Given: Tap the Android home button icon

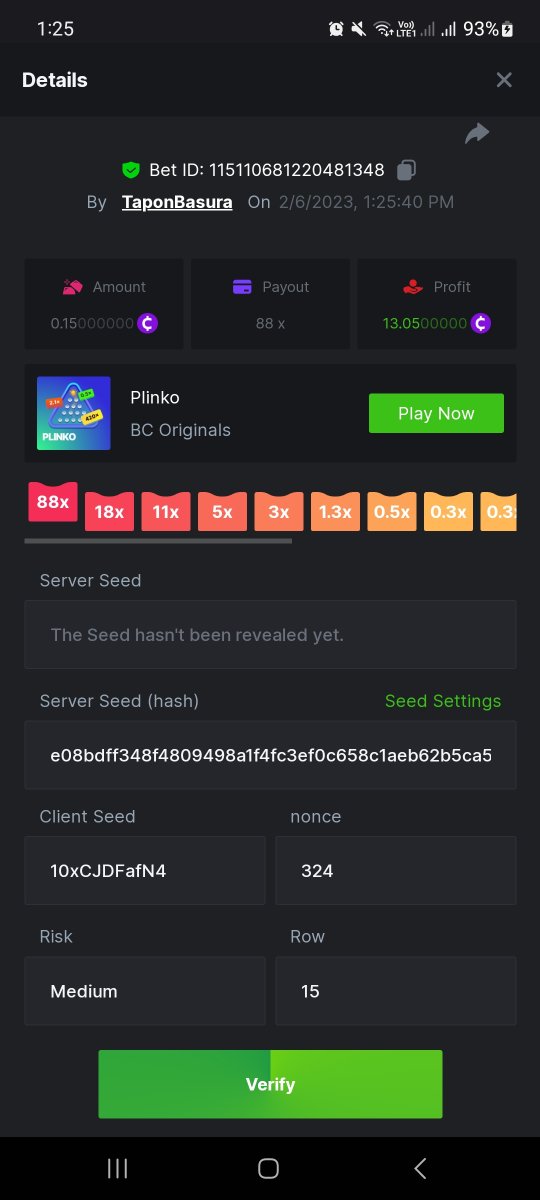Looking at the screenshot, I should point(268,1168).
